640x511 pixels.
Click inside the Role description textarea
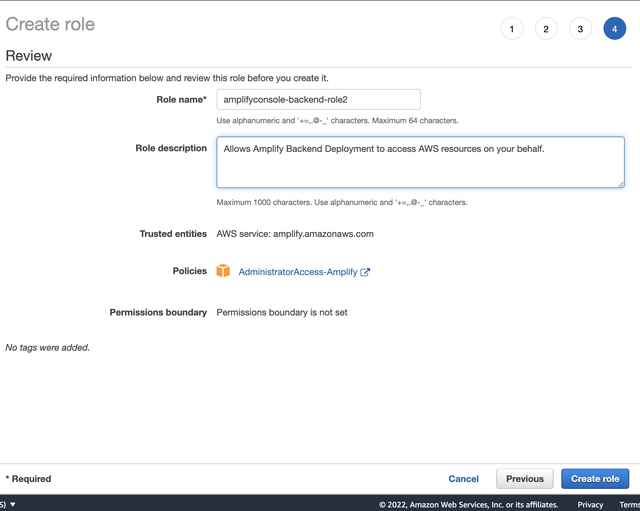(420, 162)
